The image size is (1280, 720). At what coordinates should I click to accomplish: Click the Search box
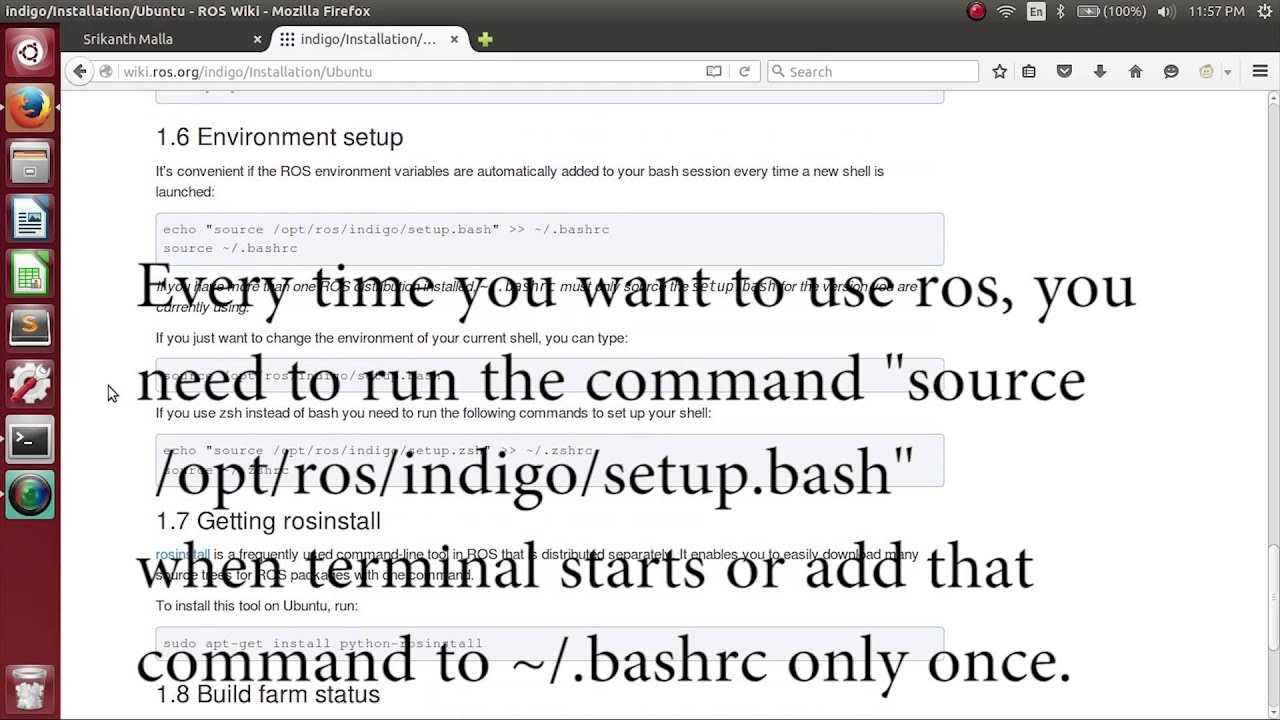[x=873, y=71]
